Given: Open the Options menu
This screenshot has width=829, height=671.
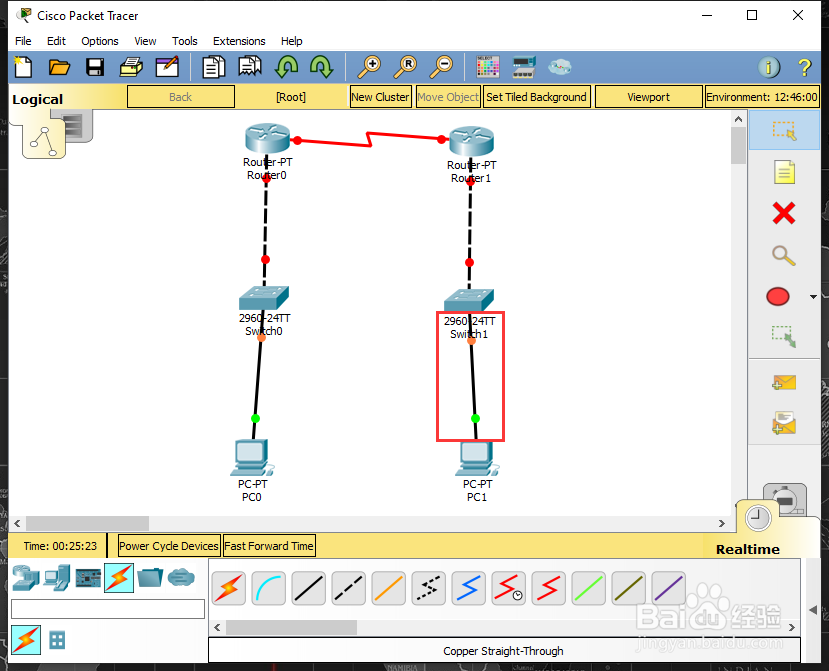Looking at the screenshot, I should [x=99, y=41].
